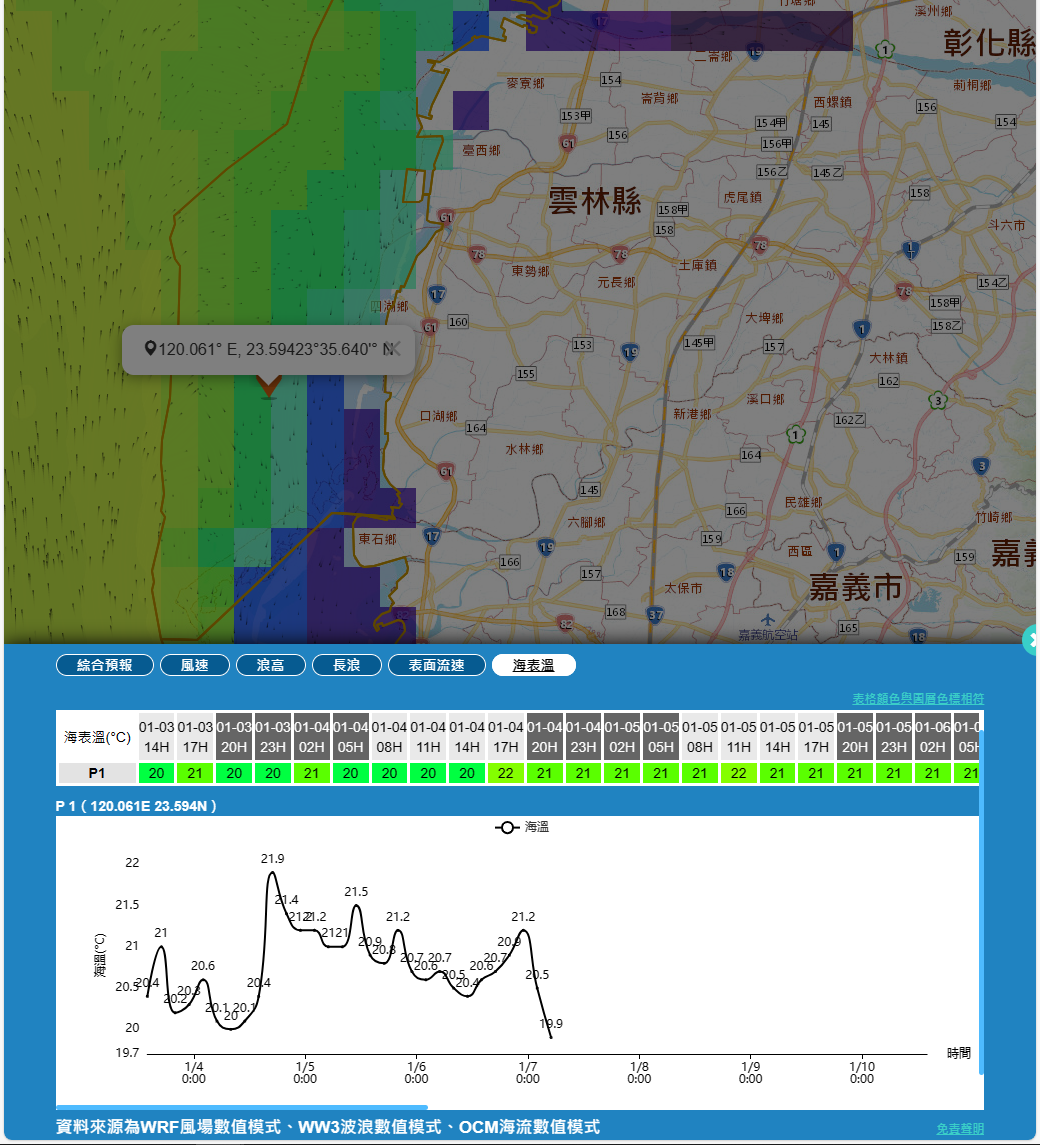The height and width of the screenshot is (1145, 1040).
Task: Show the 長浪 forecast tab
Action: click(x=347, y=665)
